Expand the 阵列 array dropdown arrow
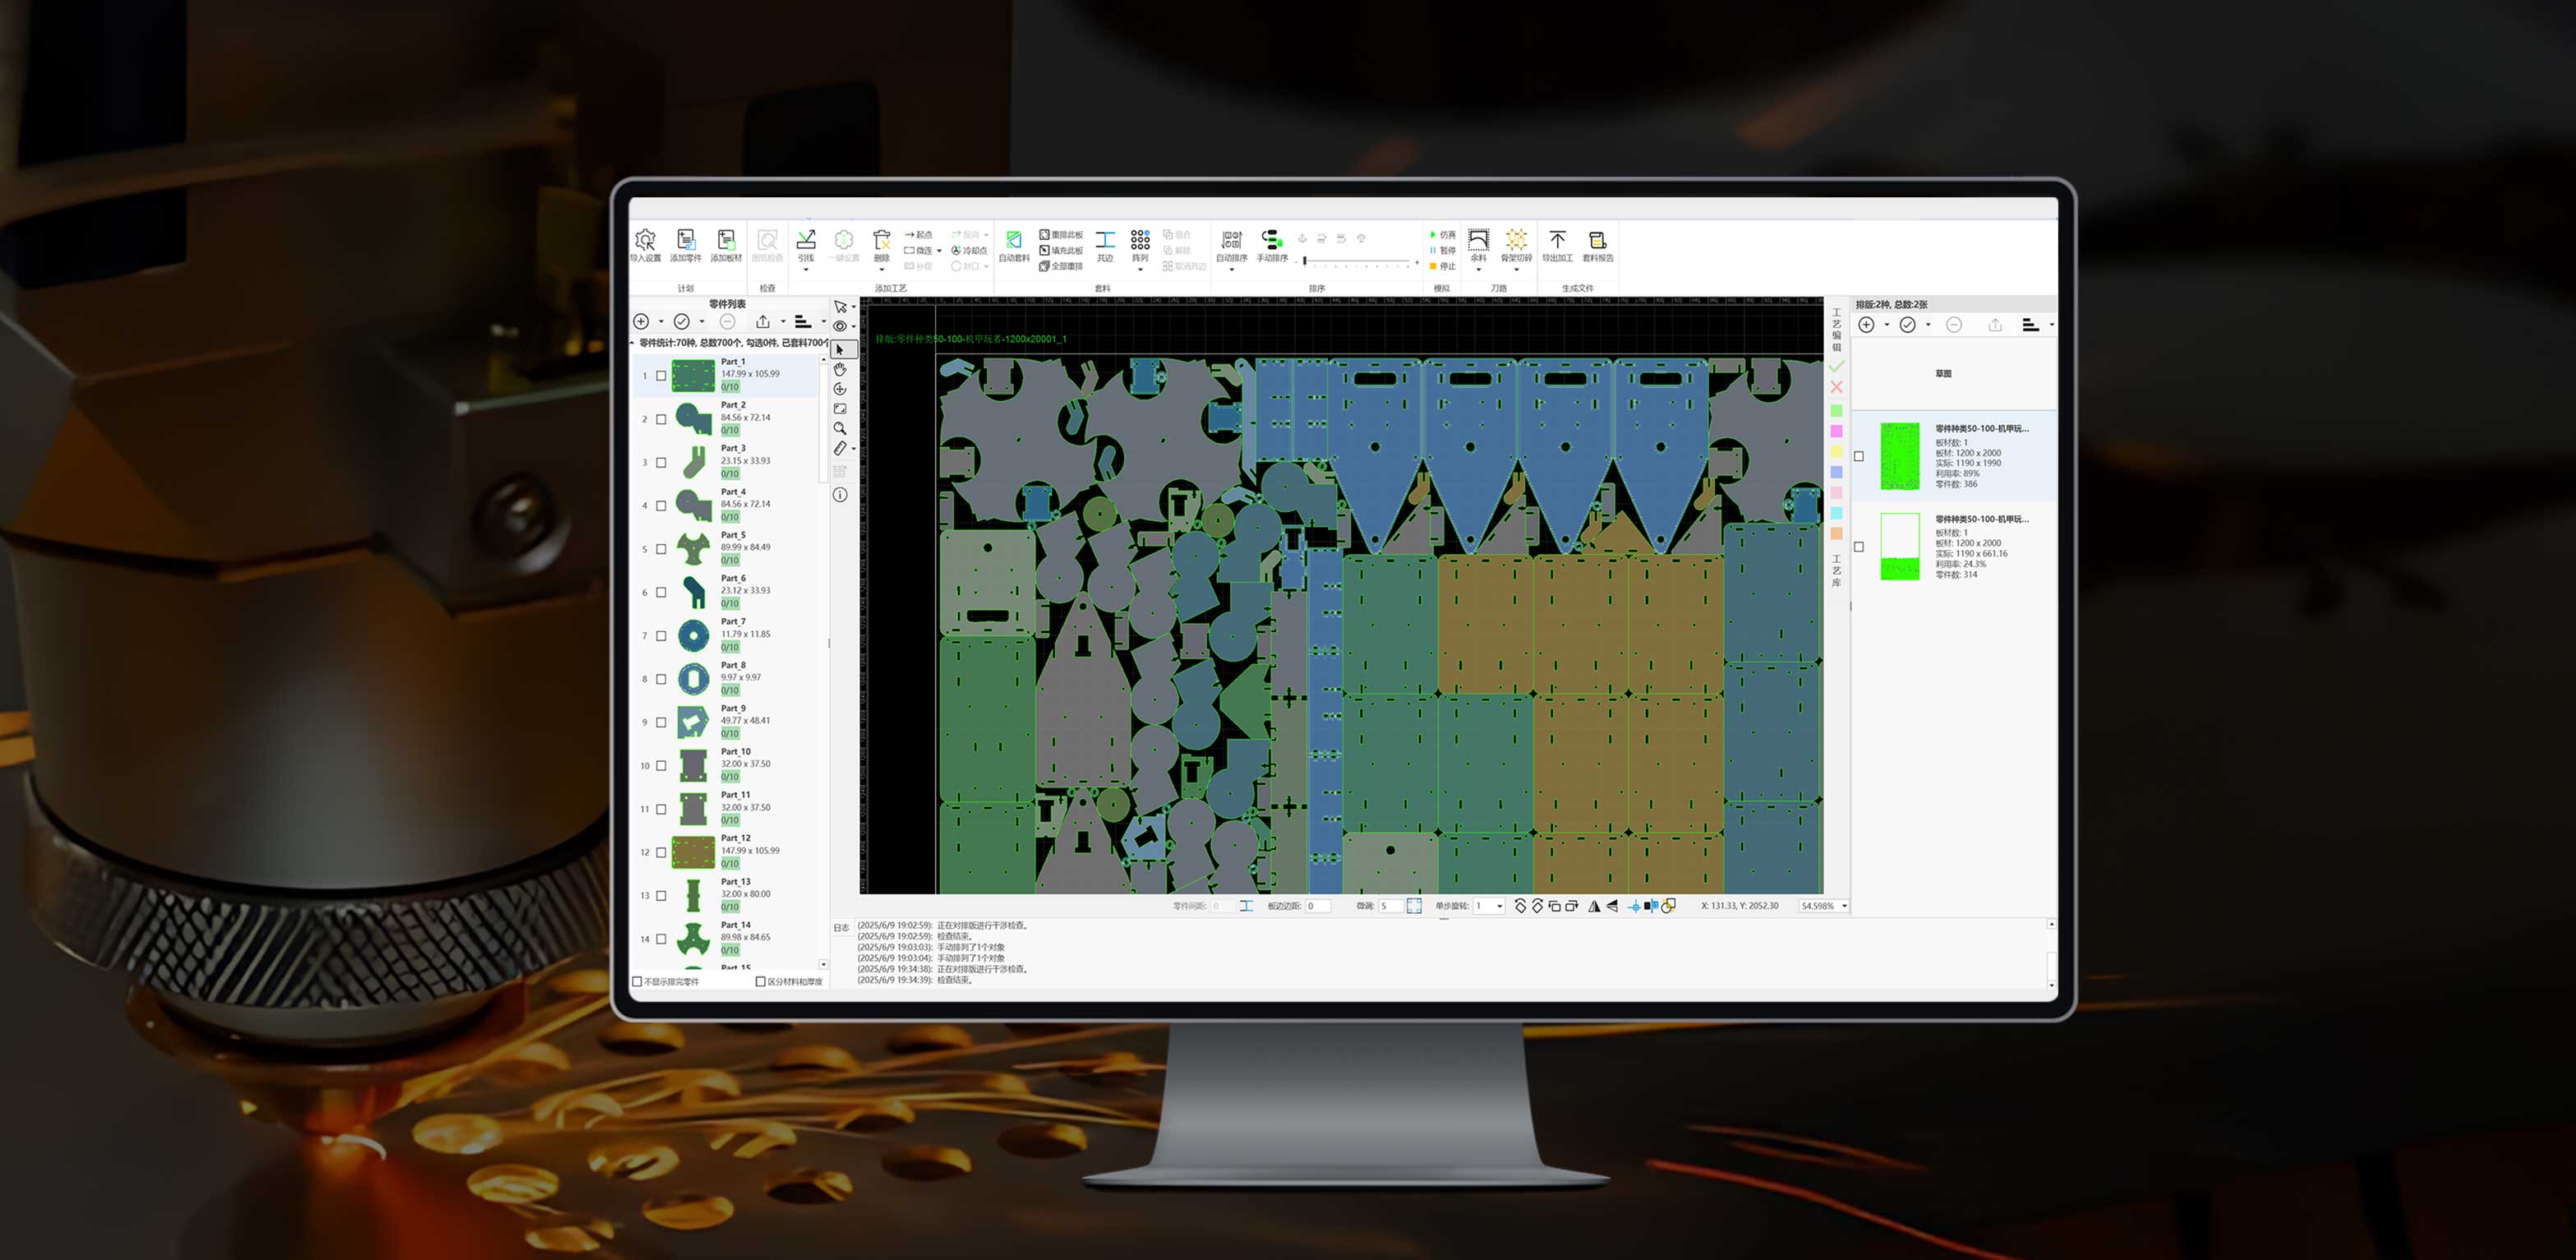Viewport: 2576px width, 1260px height. [1140, 269]
